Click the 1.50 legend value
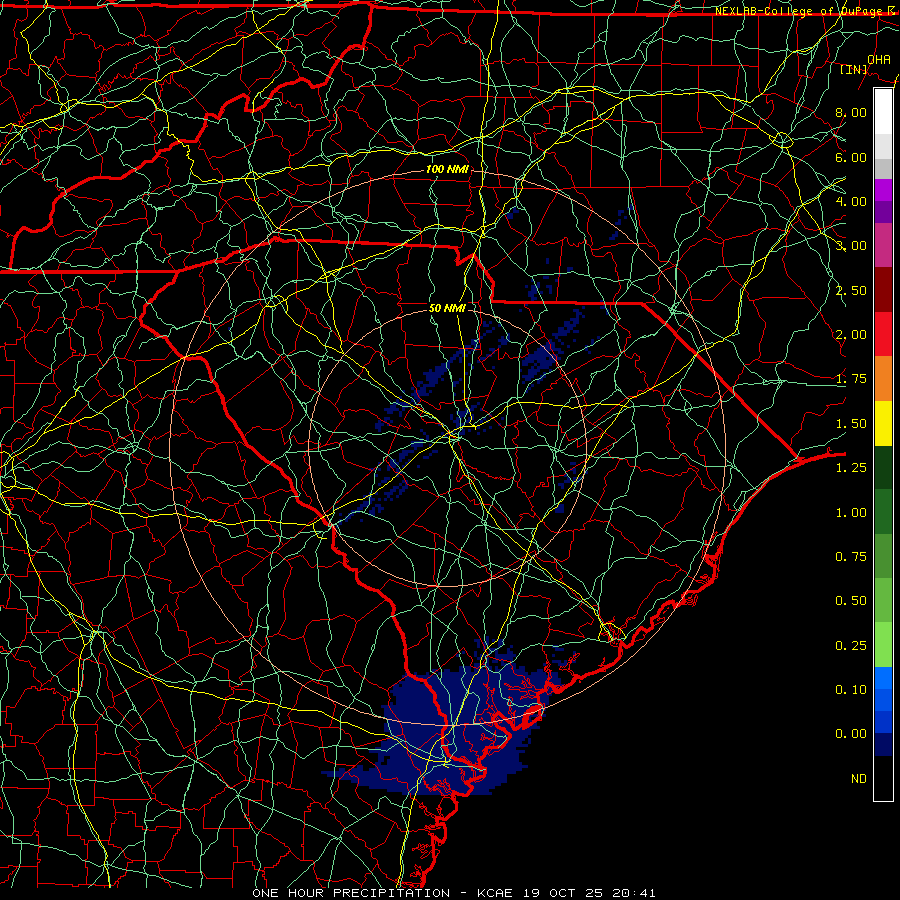The image size is (900, 900). (851, 424)
